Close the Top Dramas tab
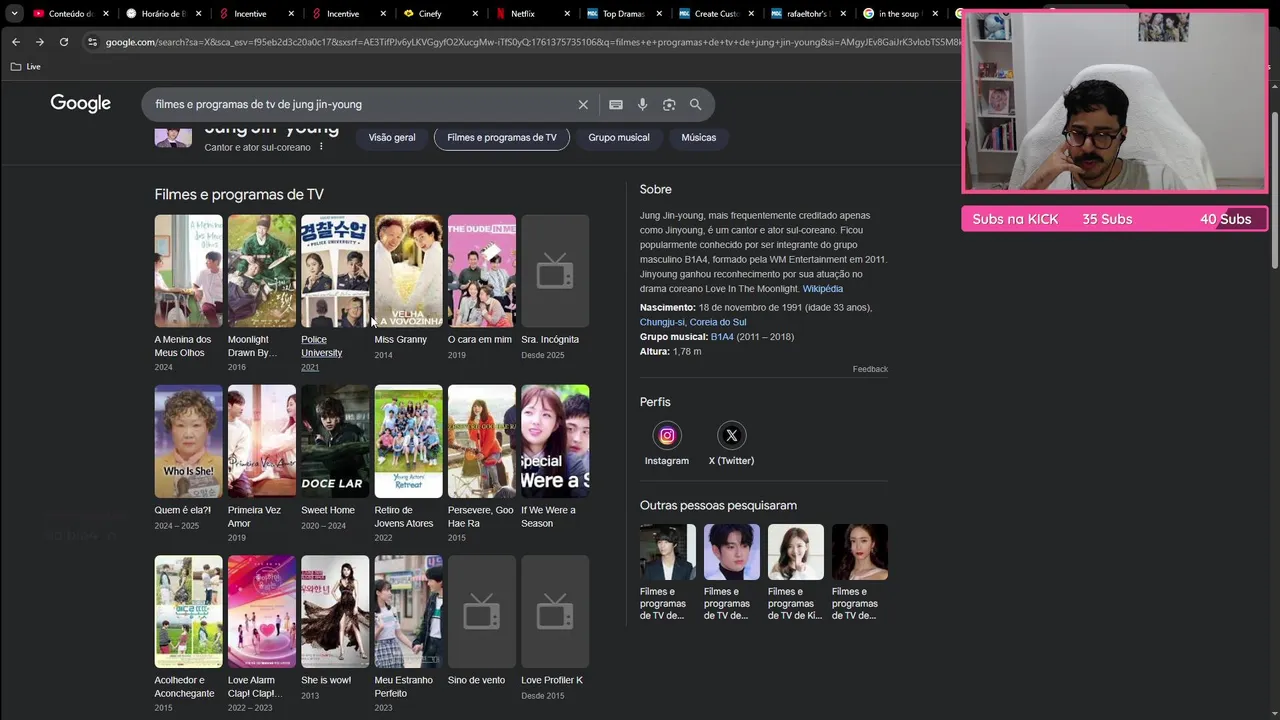 (x=658, y=14)
